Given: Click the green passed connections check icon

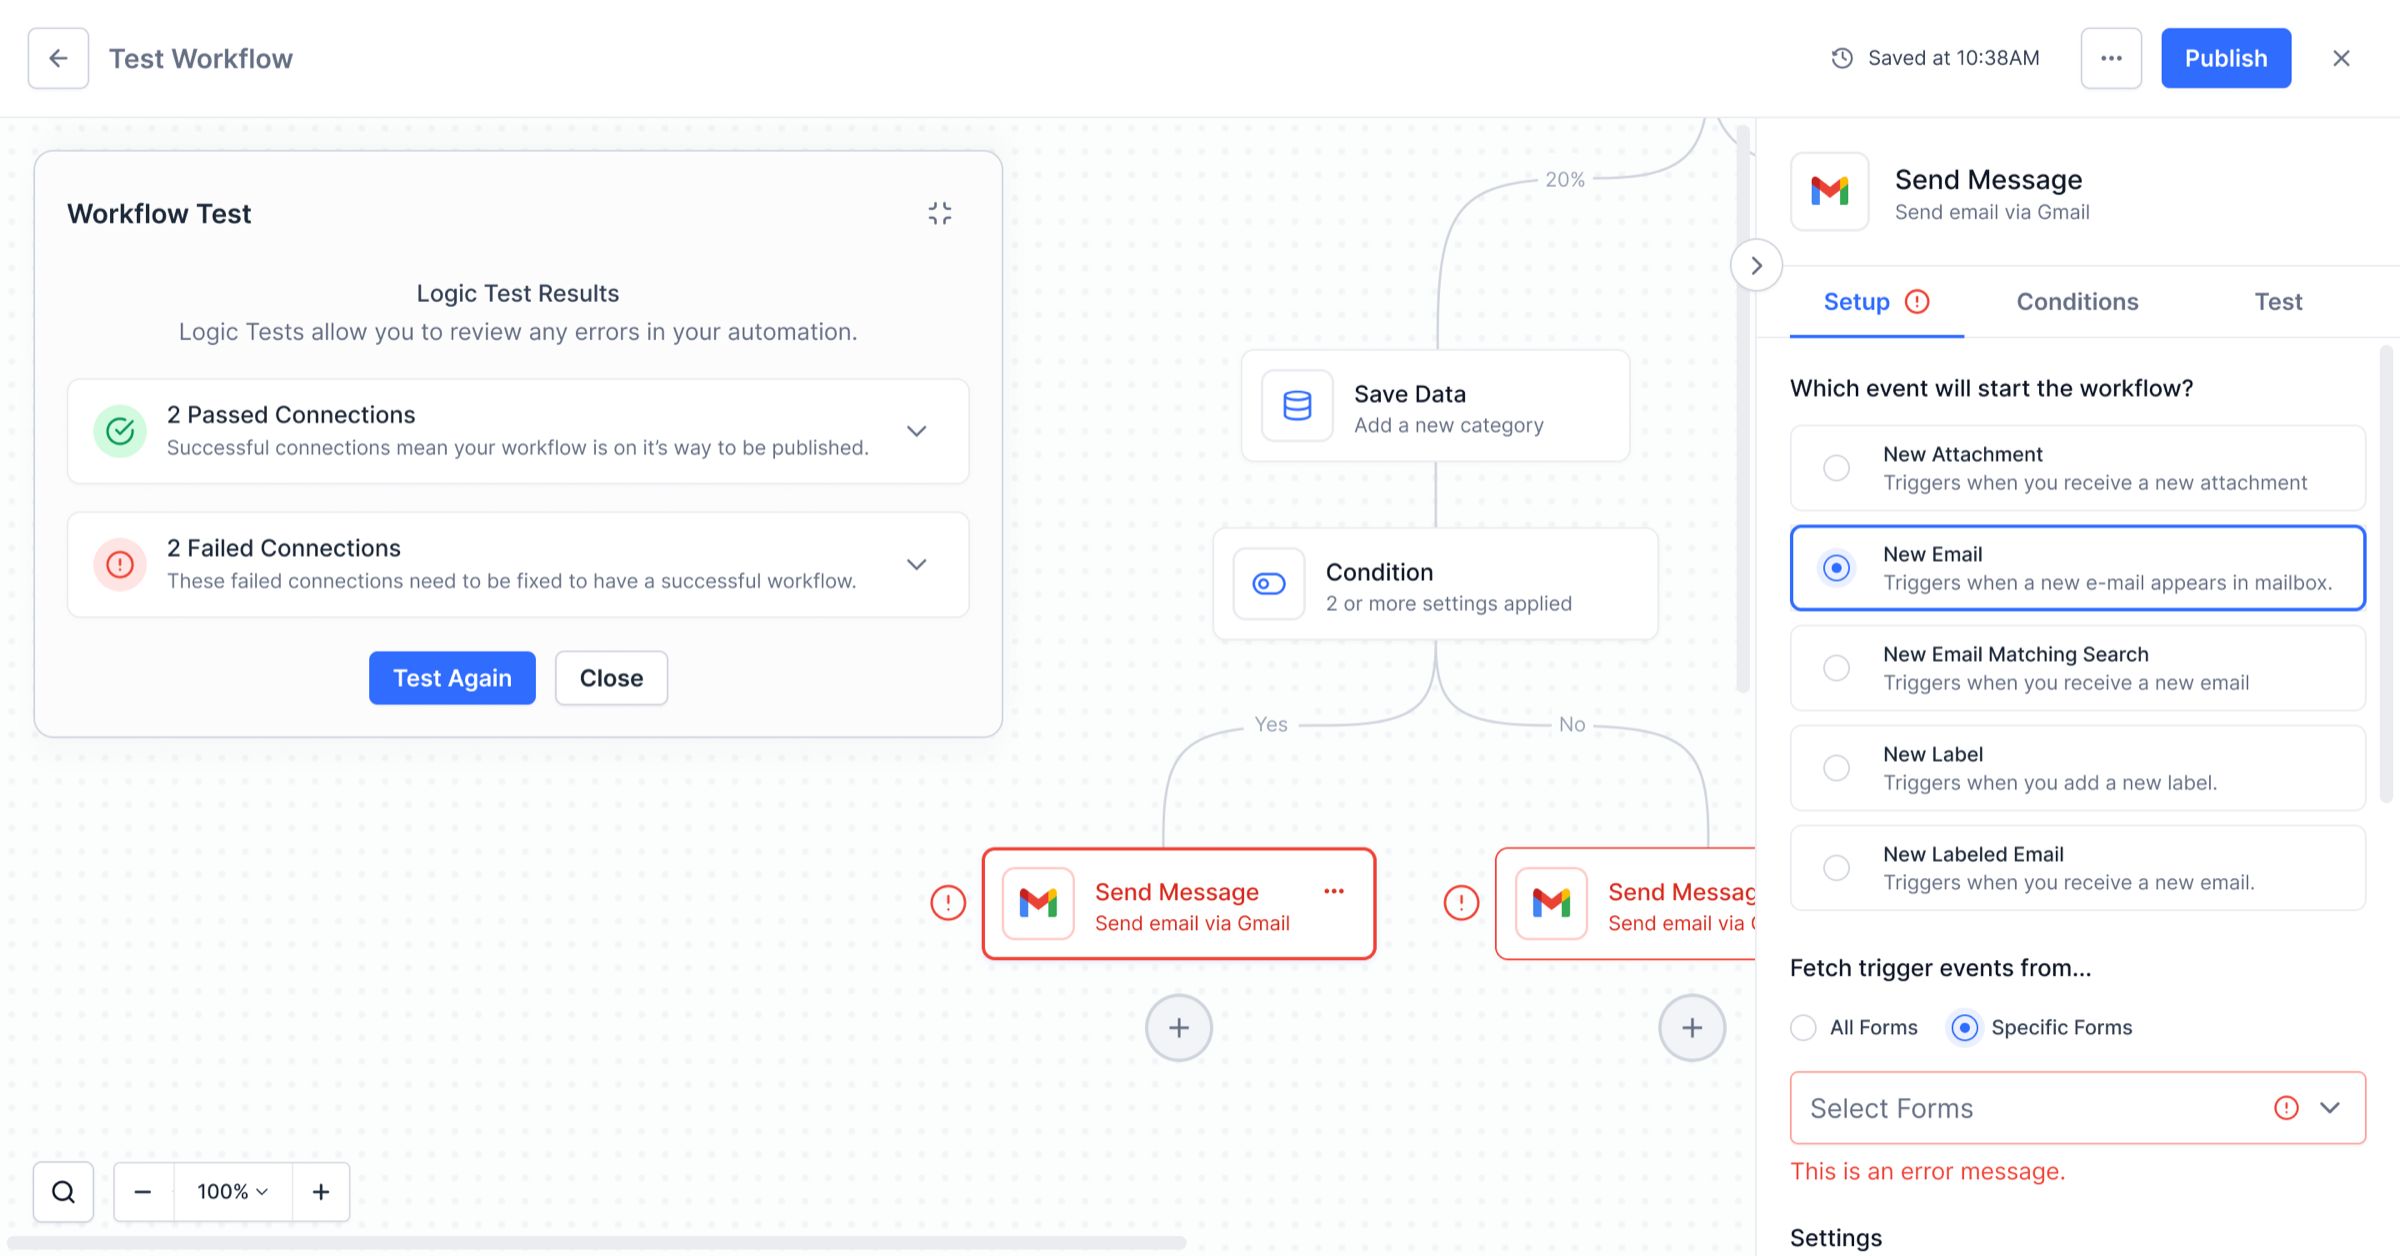Looking at the screenshot, I should (120, 431).
